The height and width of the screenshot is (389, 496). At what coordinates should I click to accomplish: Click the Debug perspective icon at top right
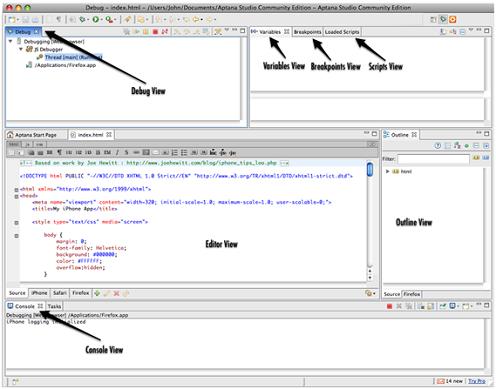click(443, 20)
